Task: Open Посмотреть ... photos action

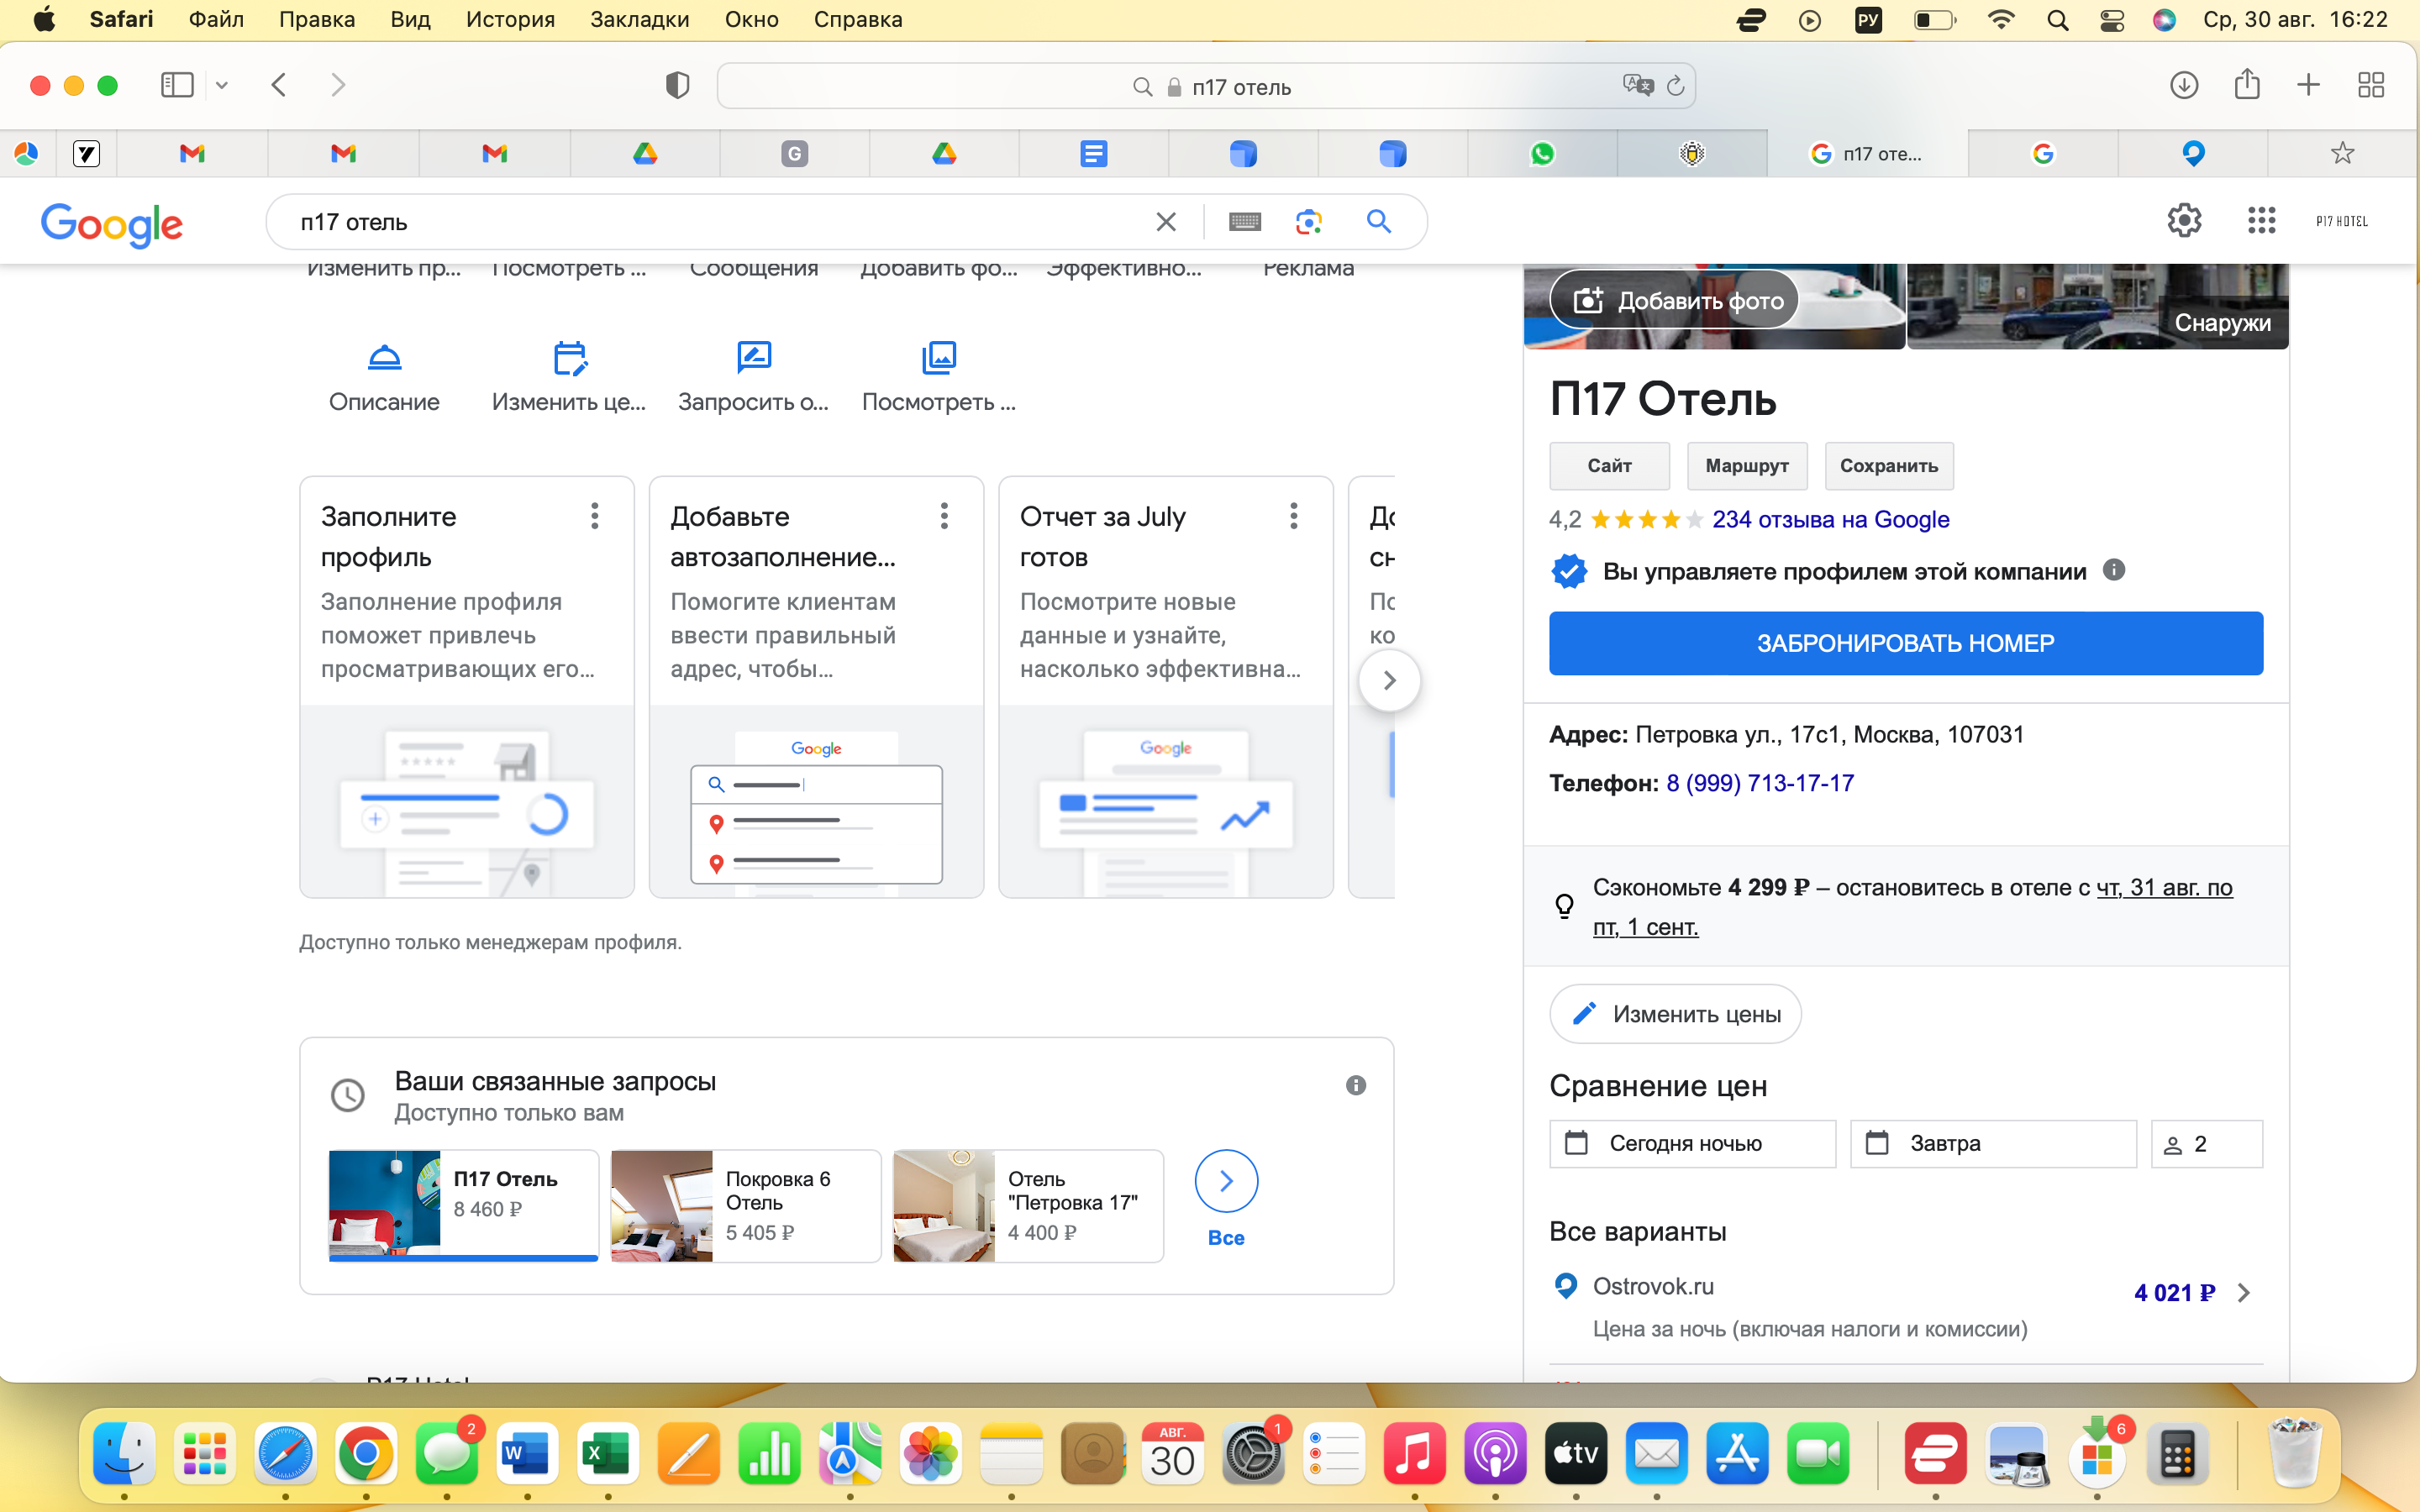Action: [939, 378]
